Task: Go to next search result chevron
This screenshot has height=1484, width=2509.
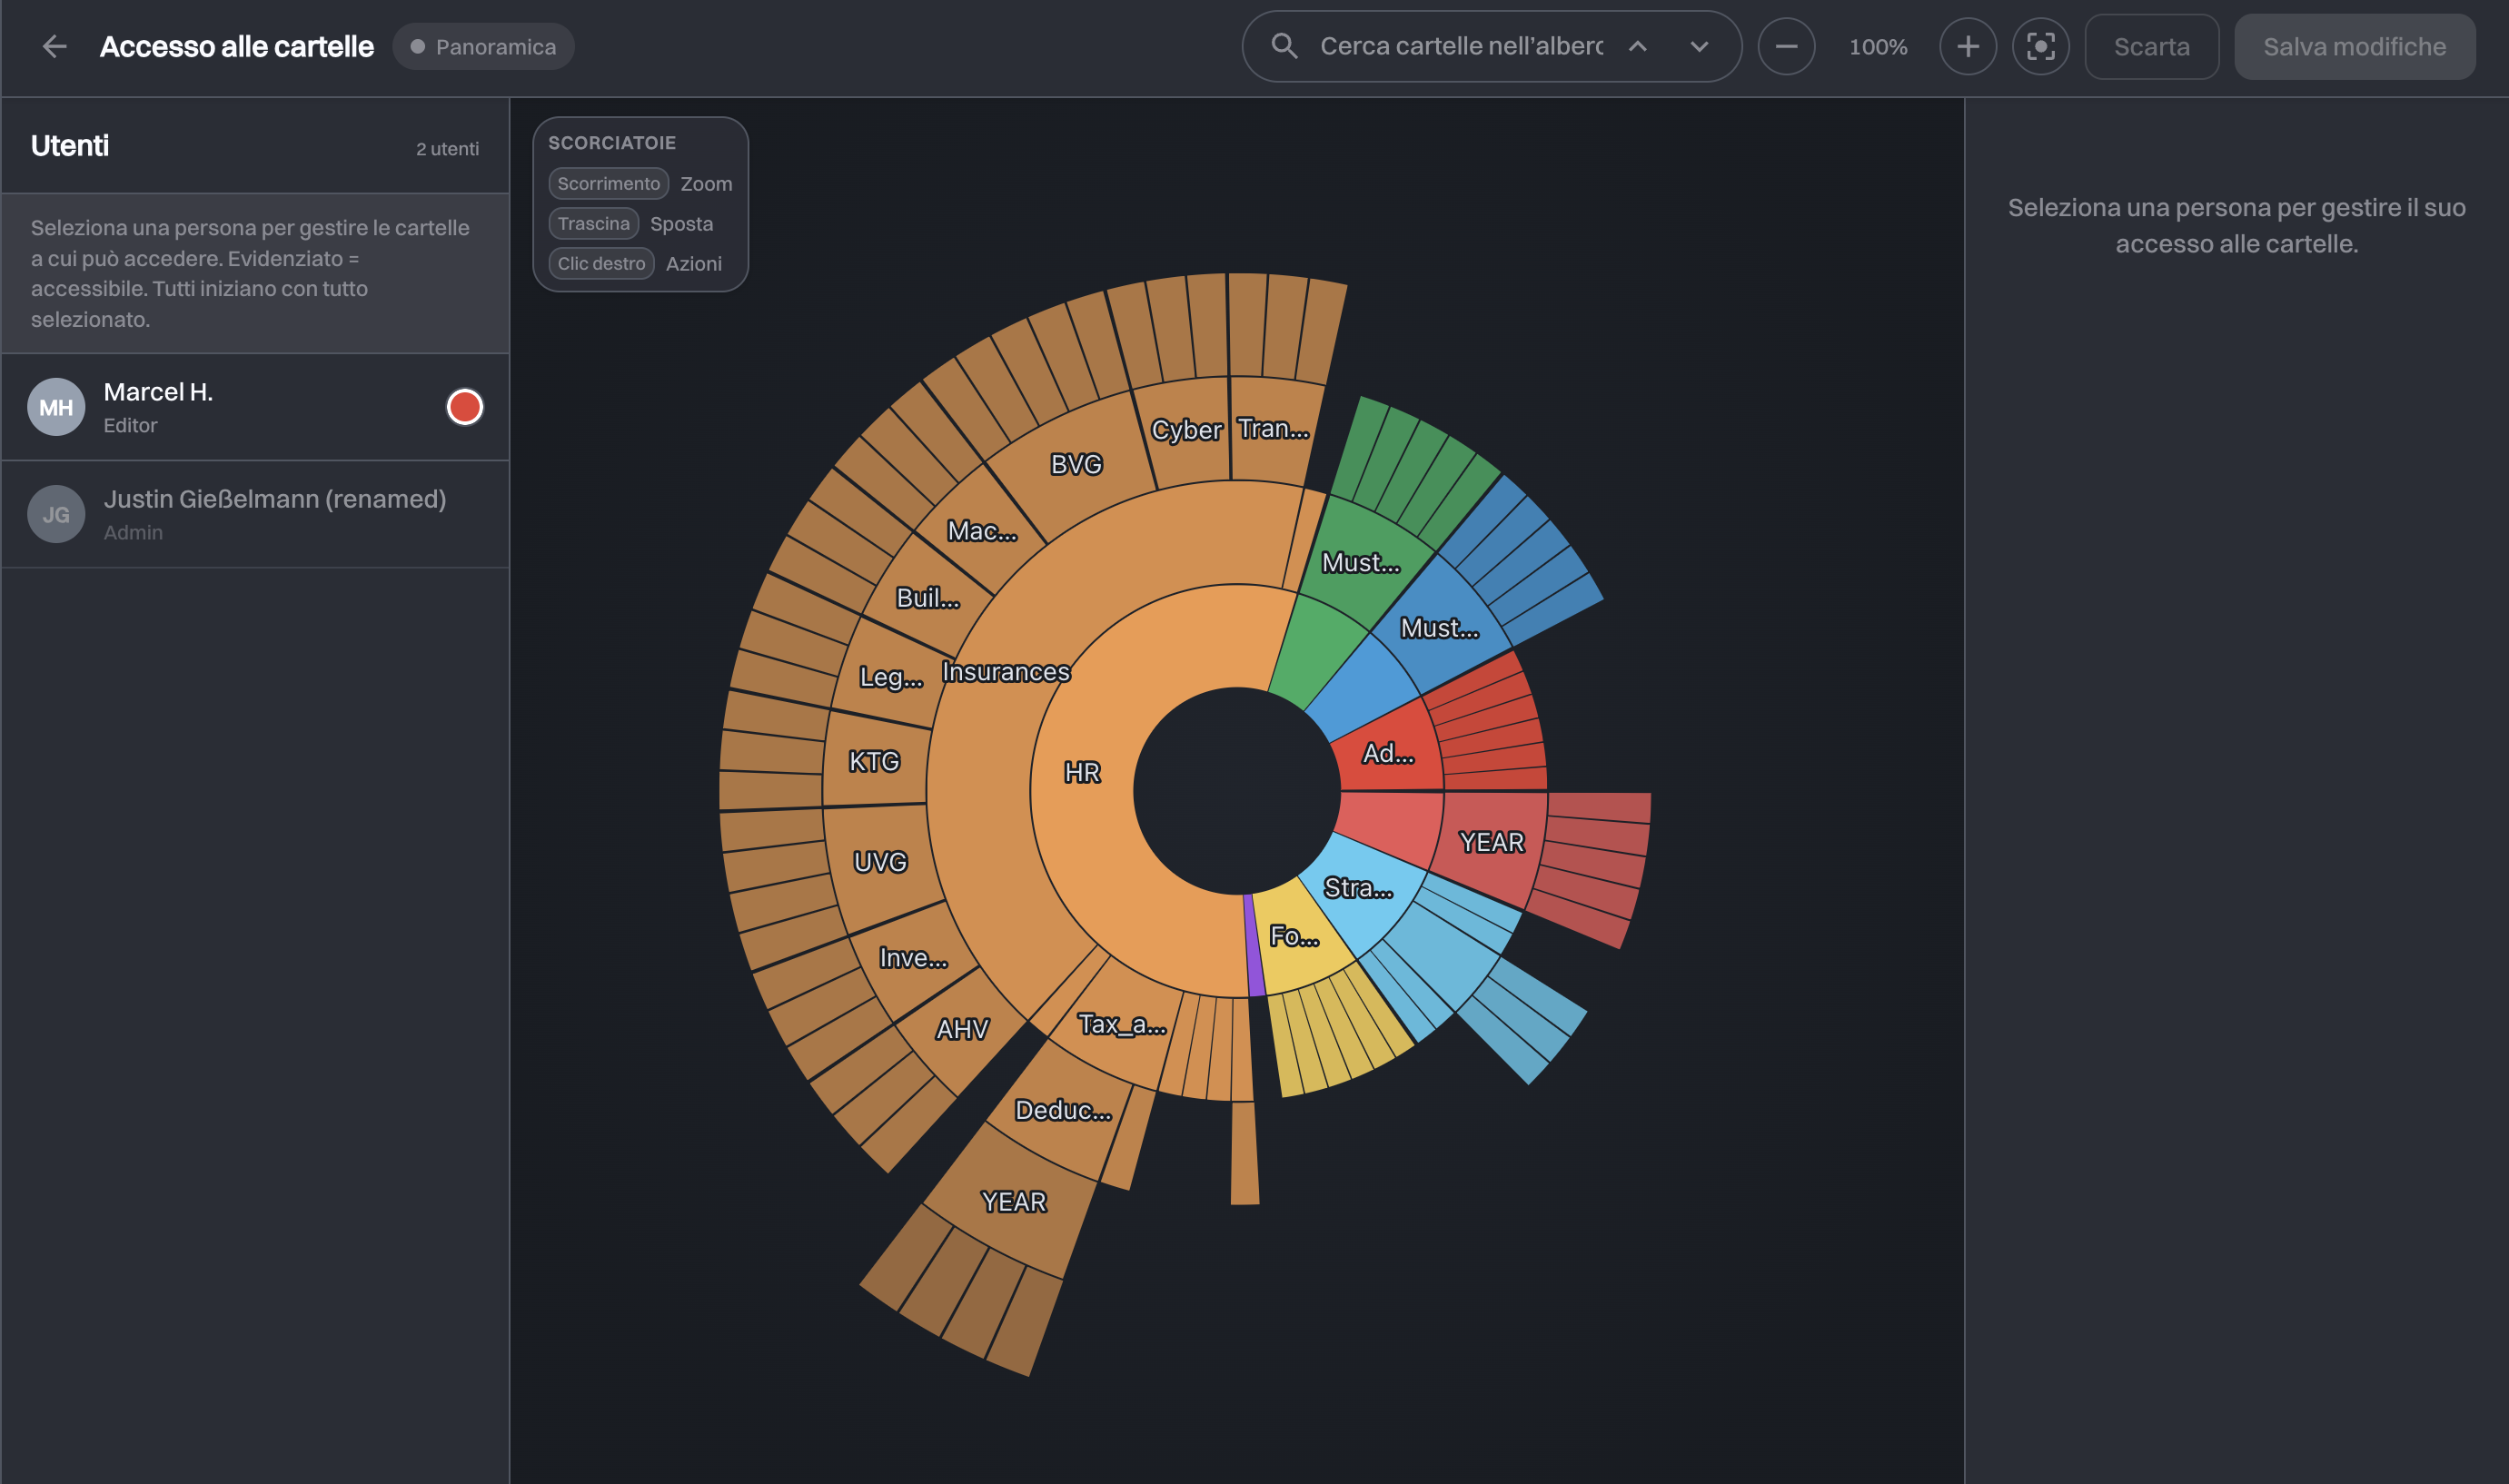Action: tap(1699, 46)
